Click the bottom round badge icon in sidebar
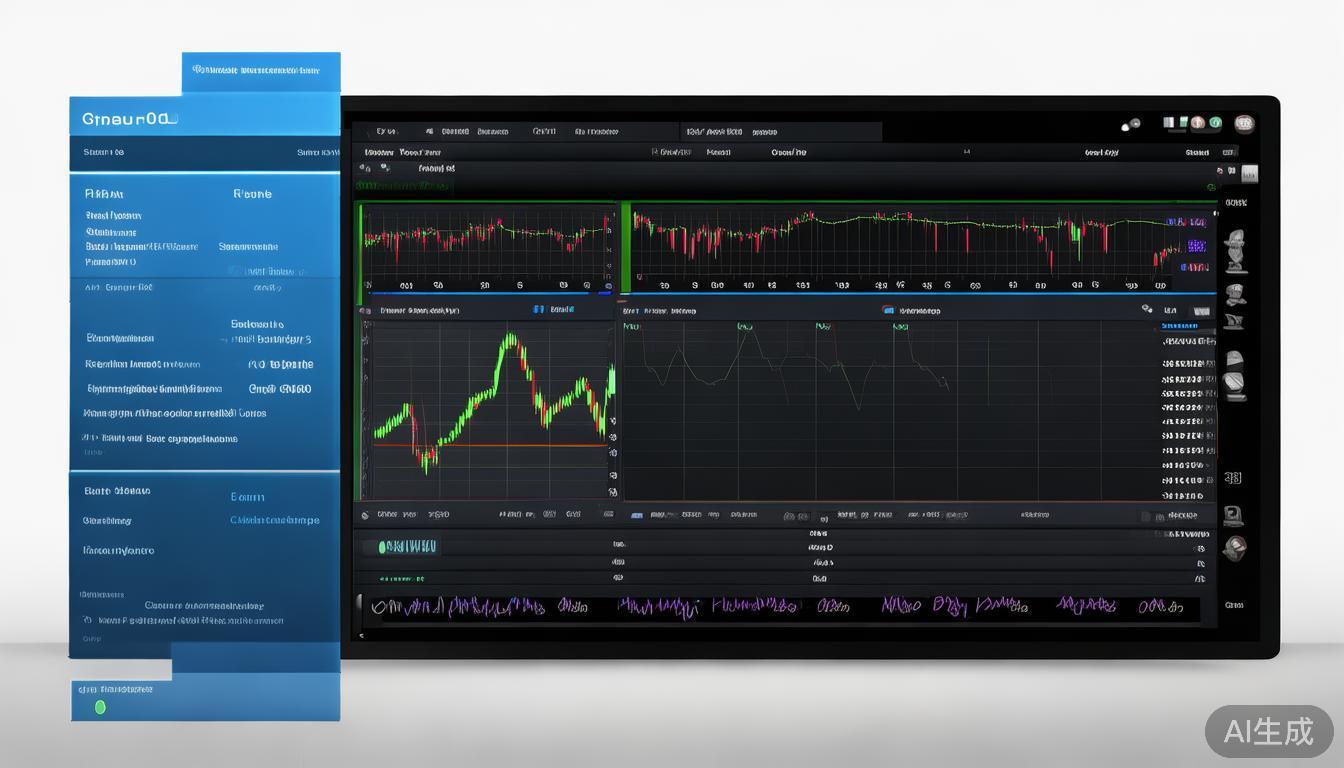 coord(1235,548)
